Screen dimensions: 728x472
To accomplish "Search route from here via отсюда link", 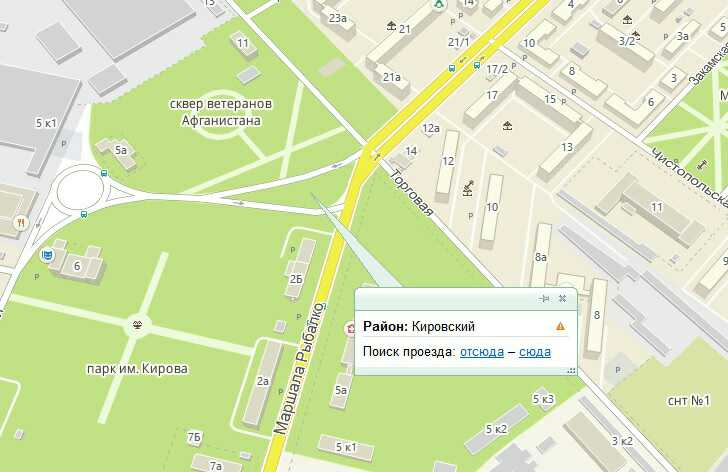I will point(481,352).
